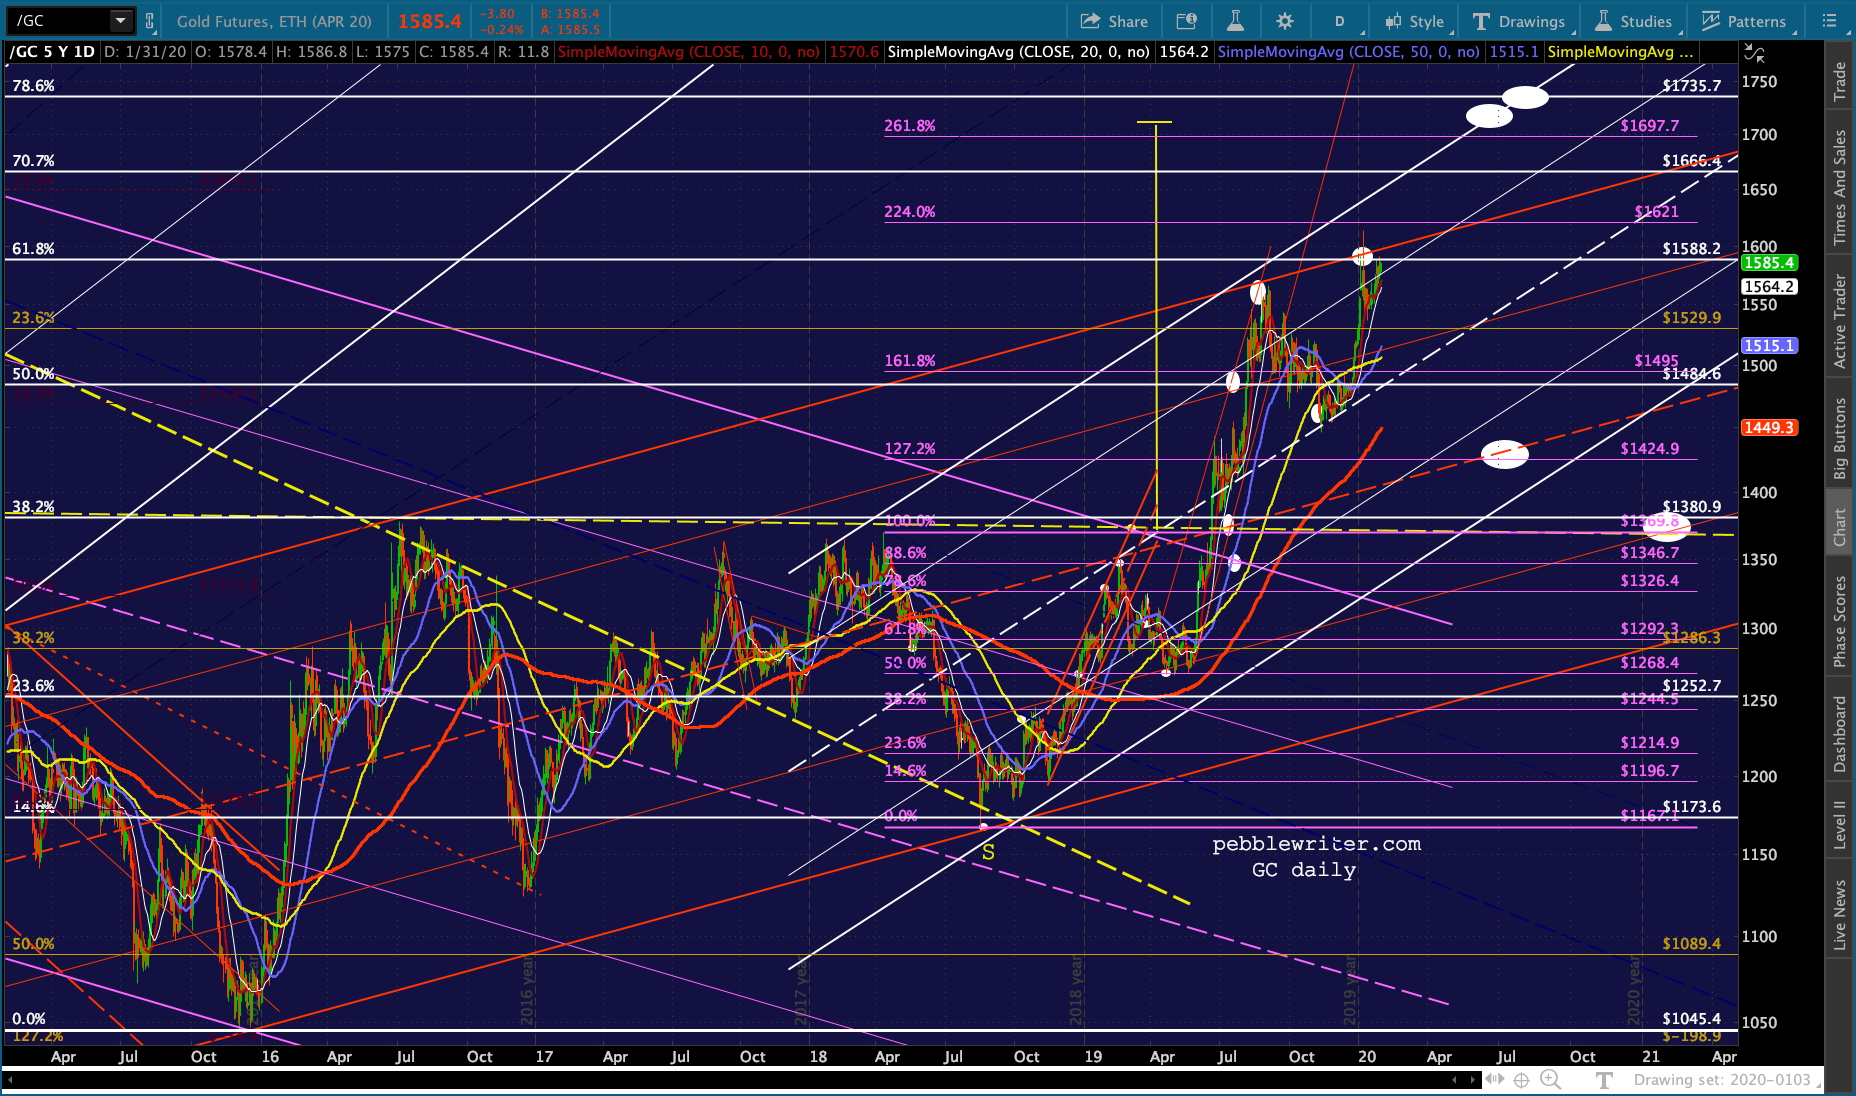
Task: Click the $1424.9 price level label
Action: [1650, 449]
